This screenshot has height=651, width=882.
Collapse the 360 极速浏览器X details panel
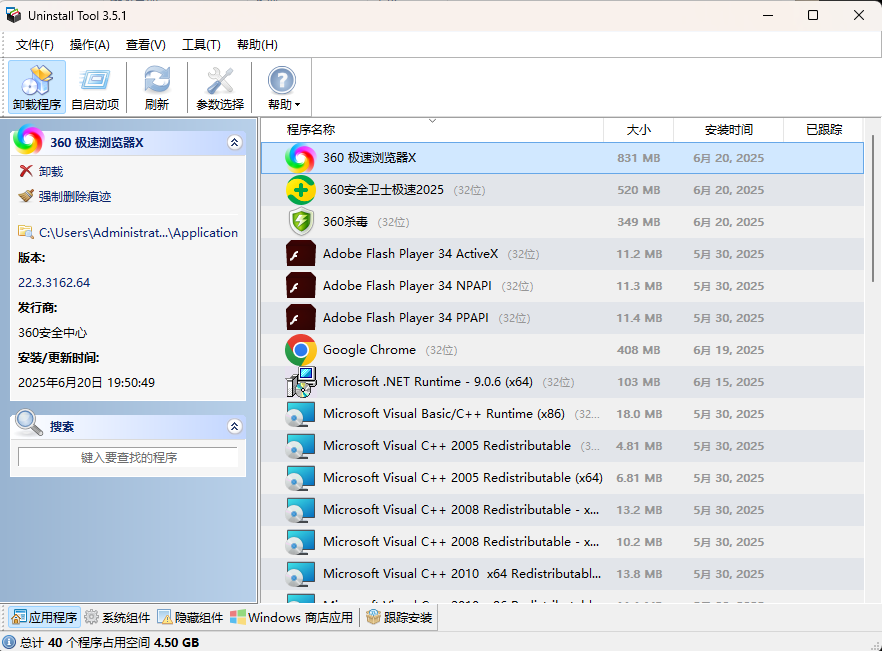tap(235, 142)
